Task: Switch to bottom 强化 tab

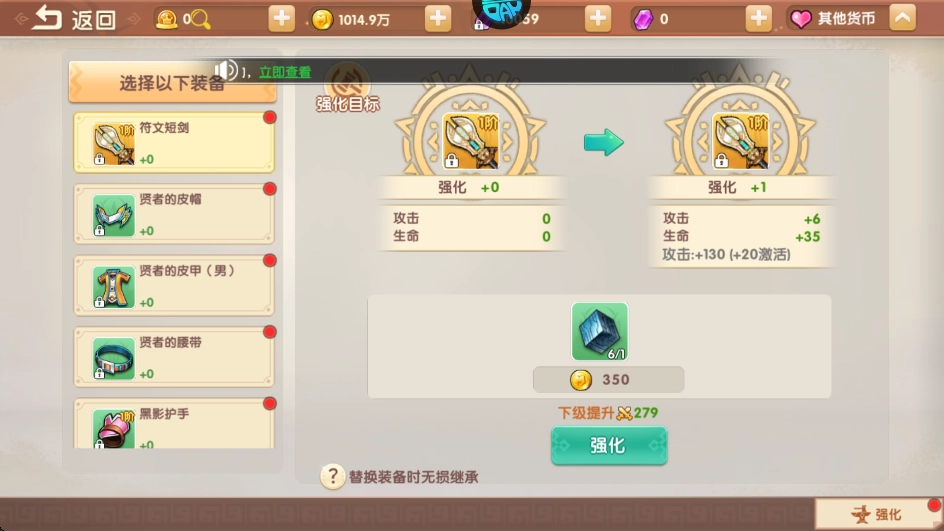Action: (x=877, y=514)
